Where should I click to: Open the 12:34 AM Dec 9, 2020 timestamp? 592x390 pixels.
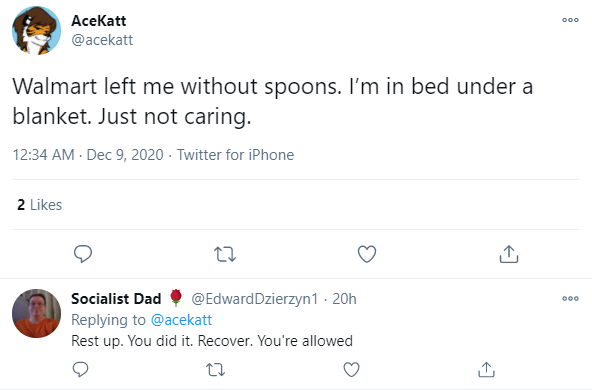tap(88, 155)
